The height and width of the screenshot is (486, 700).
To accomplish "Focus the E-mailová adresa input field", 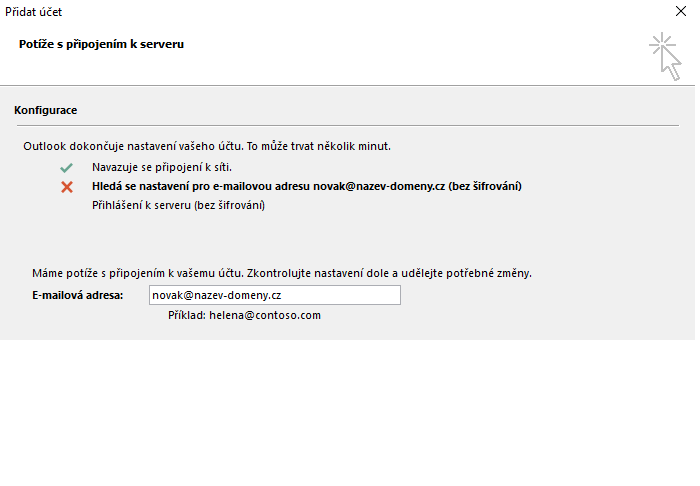I will (x=274, y=295).
